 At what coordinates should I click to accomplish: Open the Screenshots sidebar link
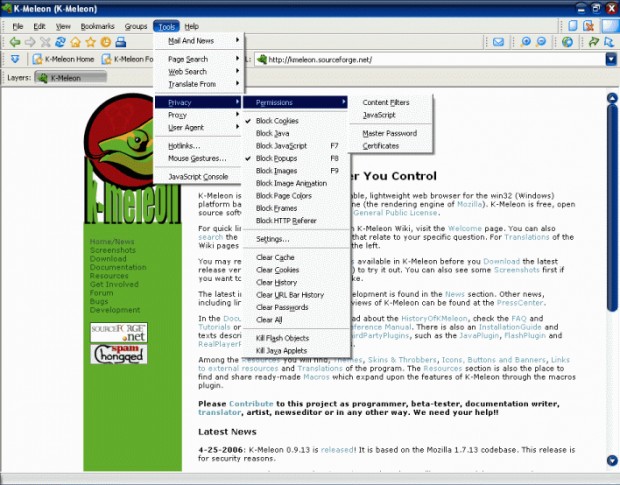coord(113,250)
